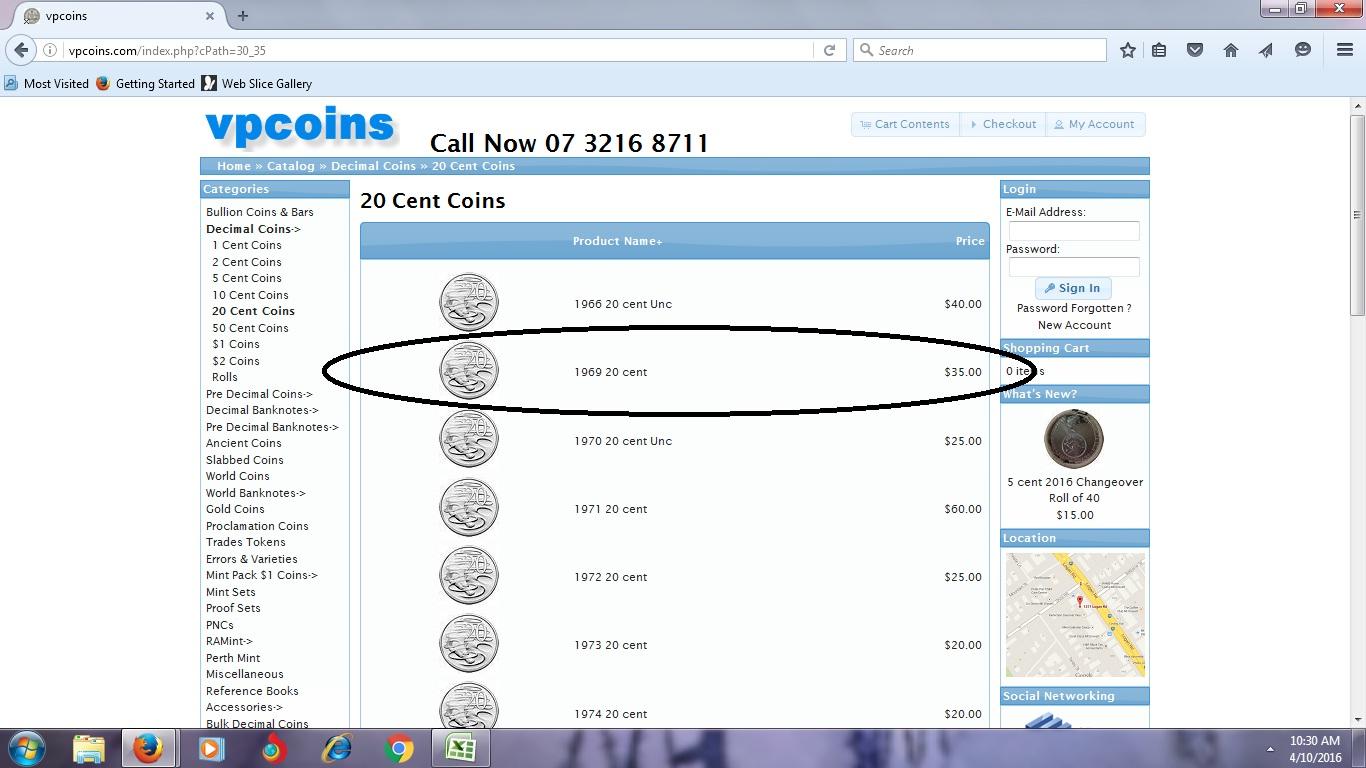Click the Password Forgotten link
1366x768 pixels.
1074,308
